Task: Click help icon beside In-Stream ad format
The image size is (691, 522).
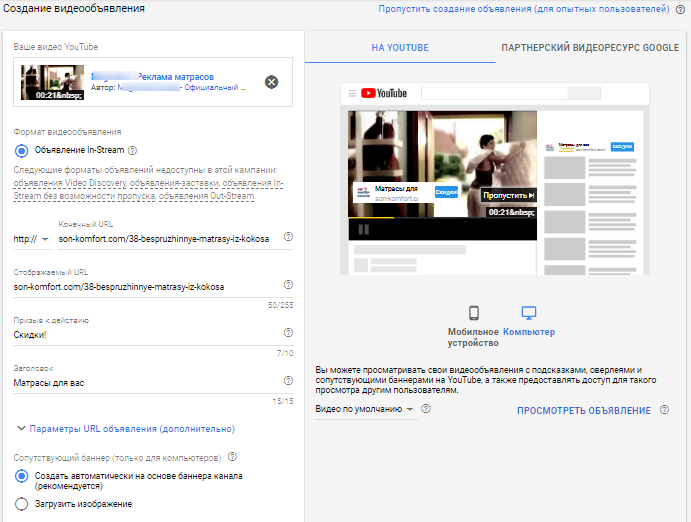Action: [x=133, y=150]
